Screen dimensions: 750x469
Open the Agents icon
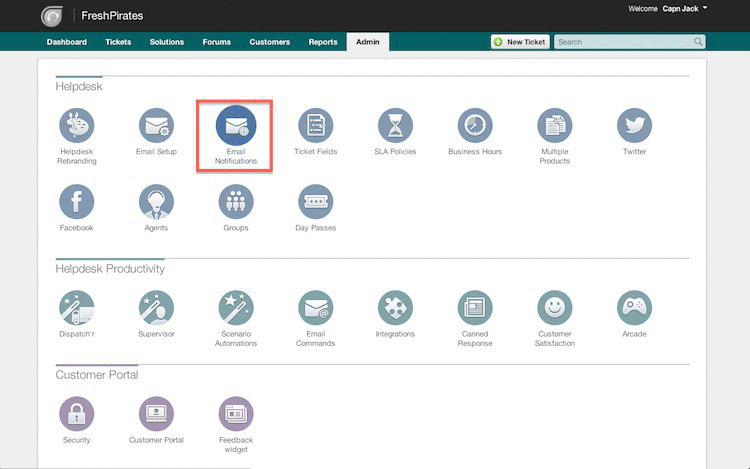(156, 202)
